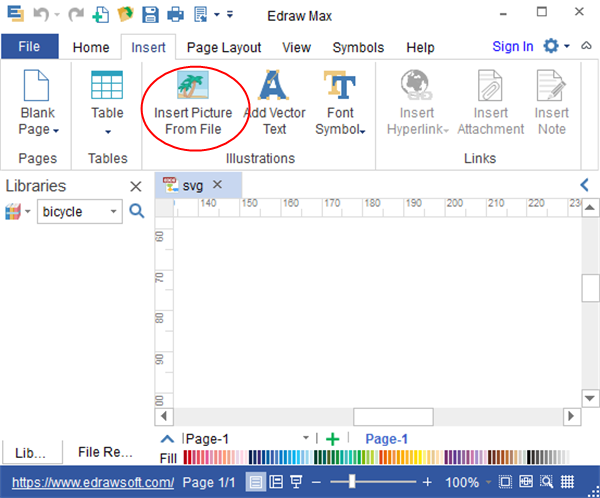
Task: Open the settings gear dropdown arrow
Action: click(567, 46)
